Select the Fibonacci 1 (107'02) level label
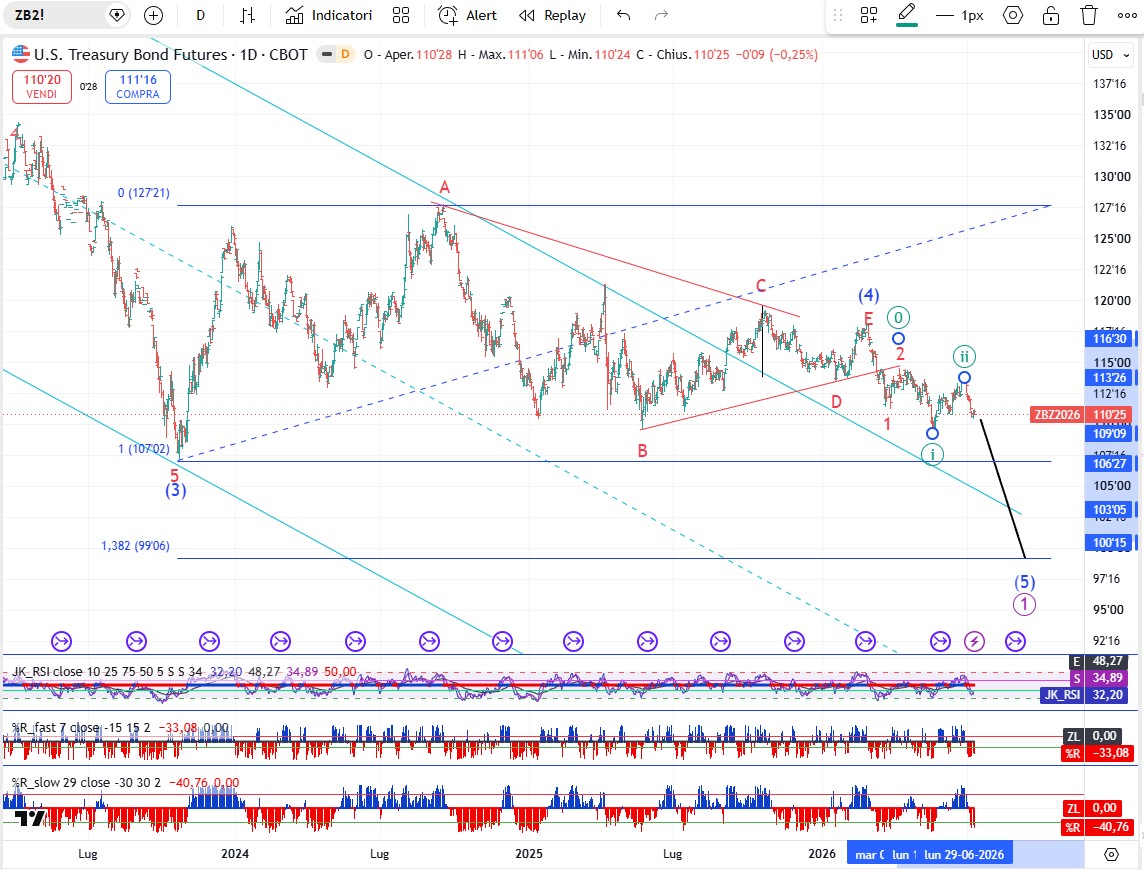1144x870 pixels. pos(144,449)
